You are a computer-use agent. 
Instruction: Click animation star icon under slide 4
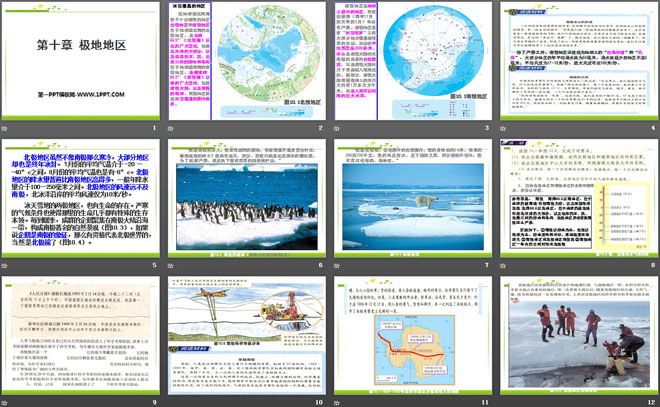[x=503, y=128]
